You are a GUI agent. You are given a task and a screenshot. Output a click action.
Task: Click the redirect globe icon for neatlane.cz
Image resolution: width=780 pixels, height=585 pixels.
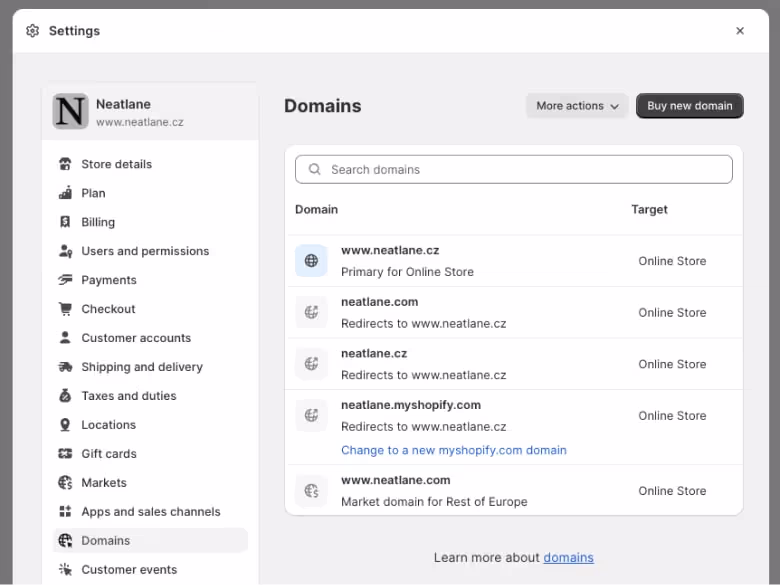tap(311, 364)
